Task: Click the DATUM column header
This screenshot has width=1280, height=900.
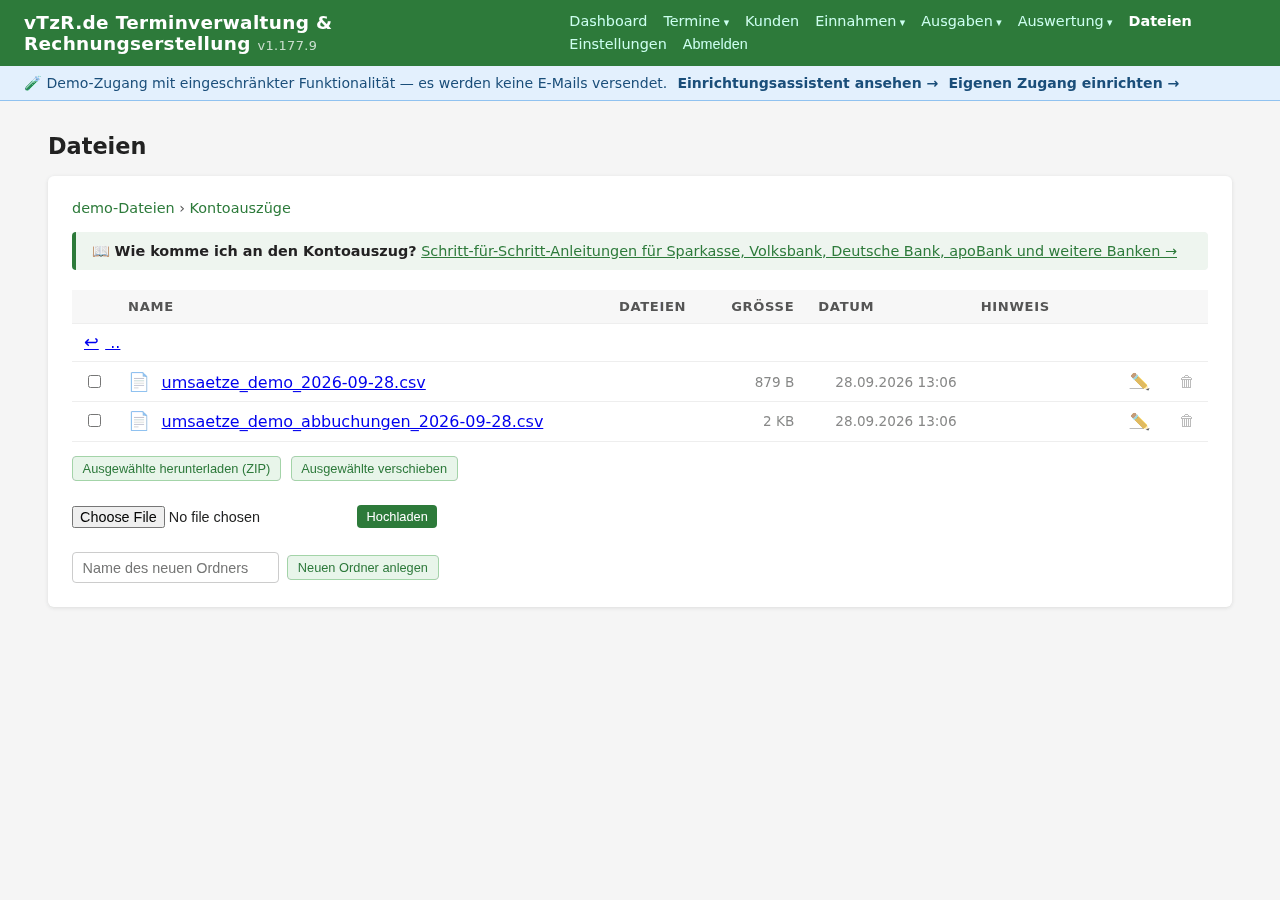Action: point(846,306)
